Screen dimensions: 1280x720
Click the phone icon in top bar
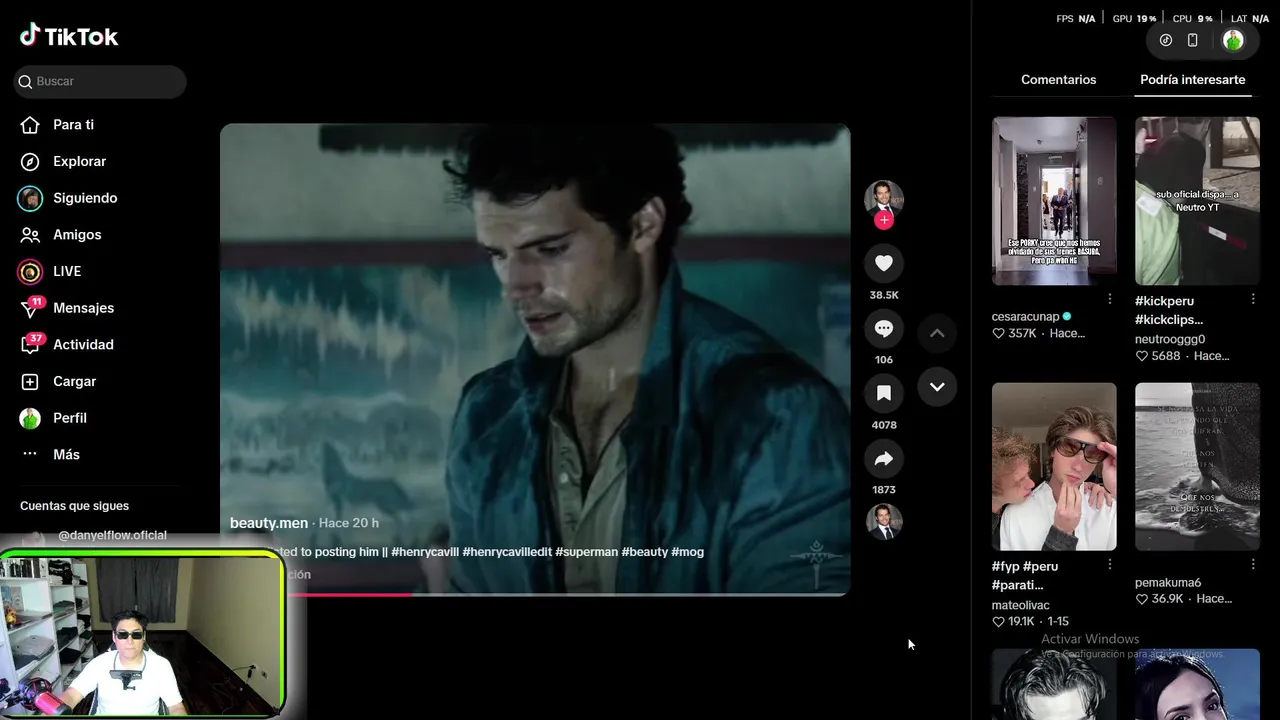(1192, 40)
